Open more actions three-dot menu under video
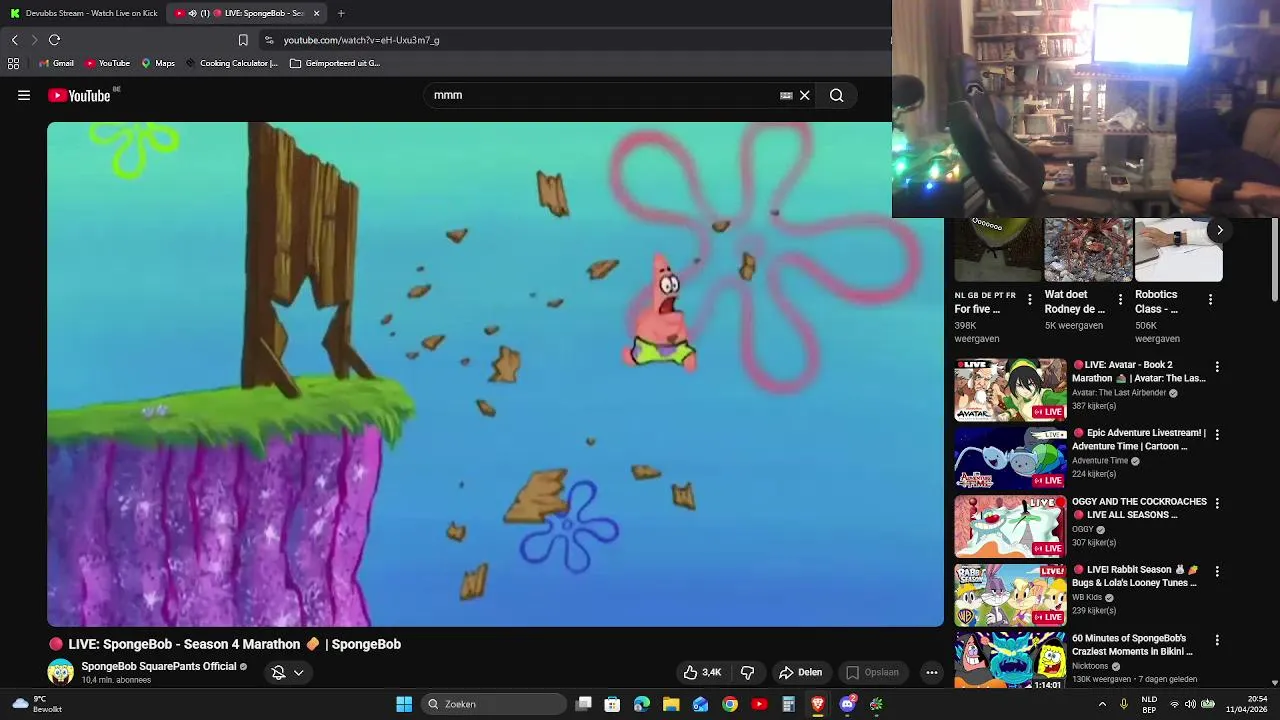The height and width of the screenshot is (720, 1280). pos(931,672)
